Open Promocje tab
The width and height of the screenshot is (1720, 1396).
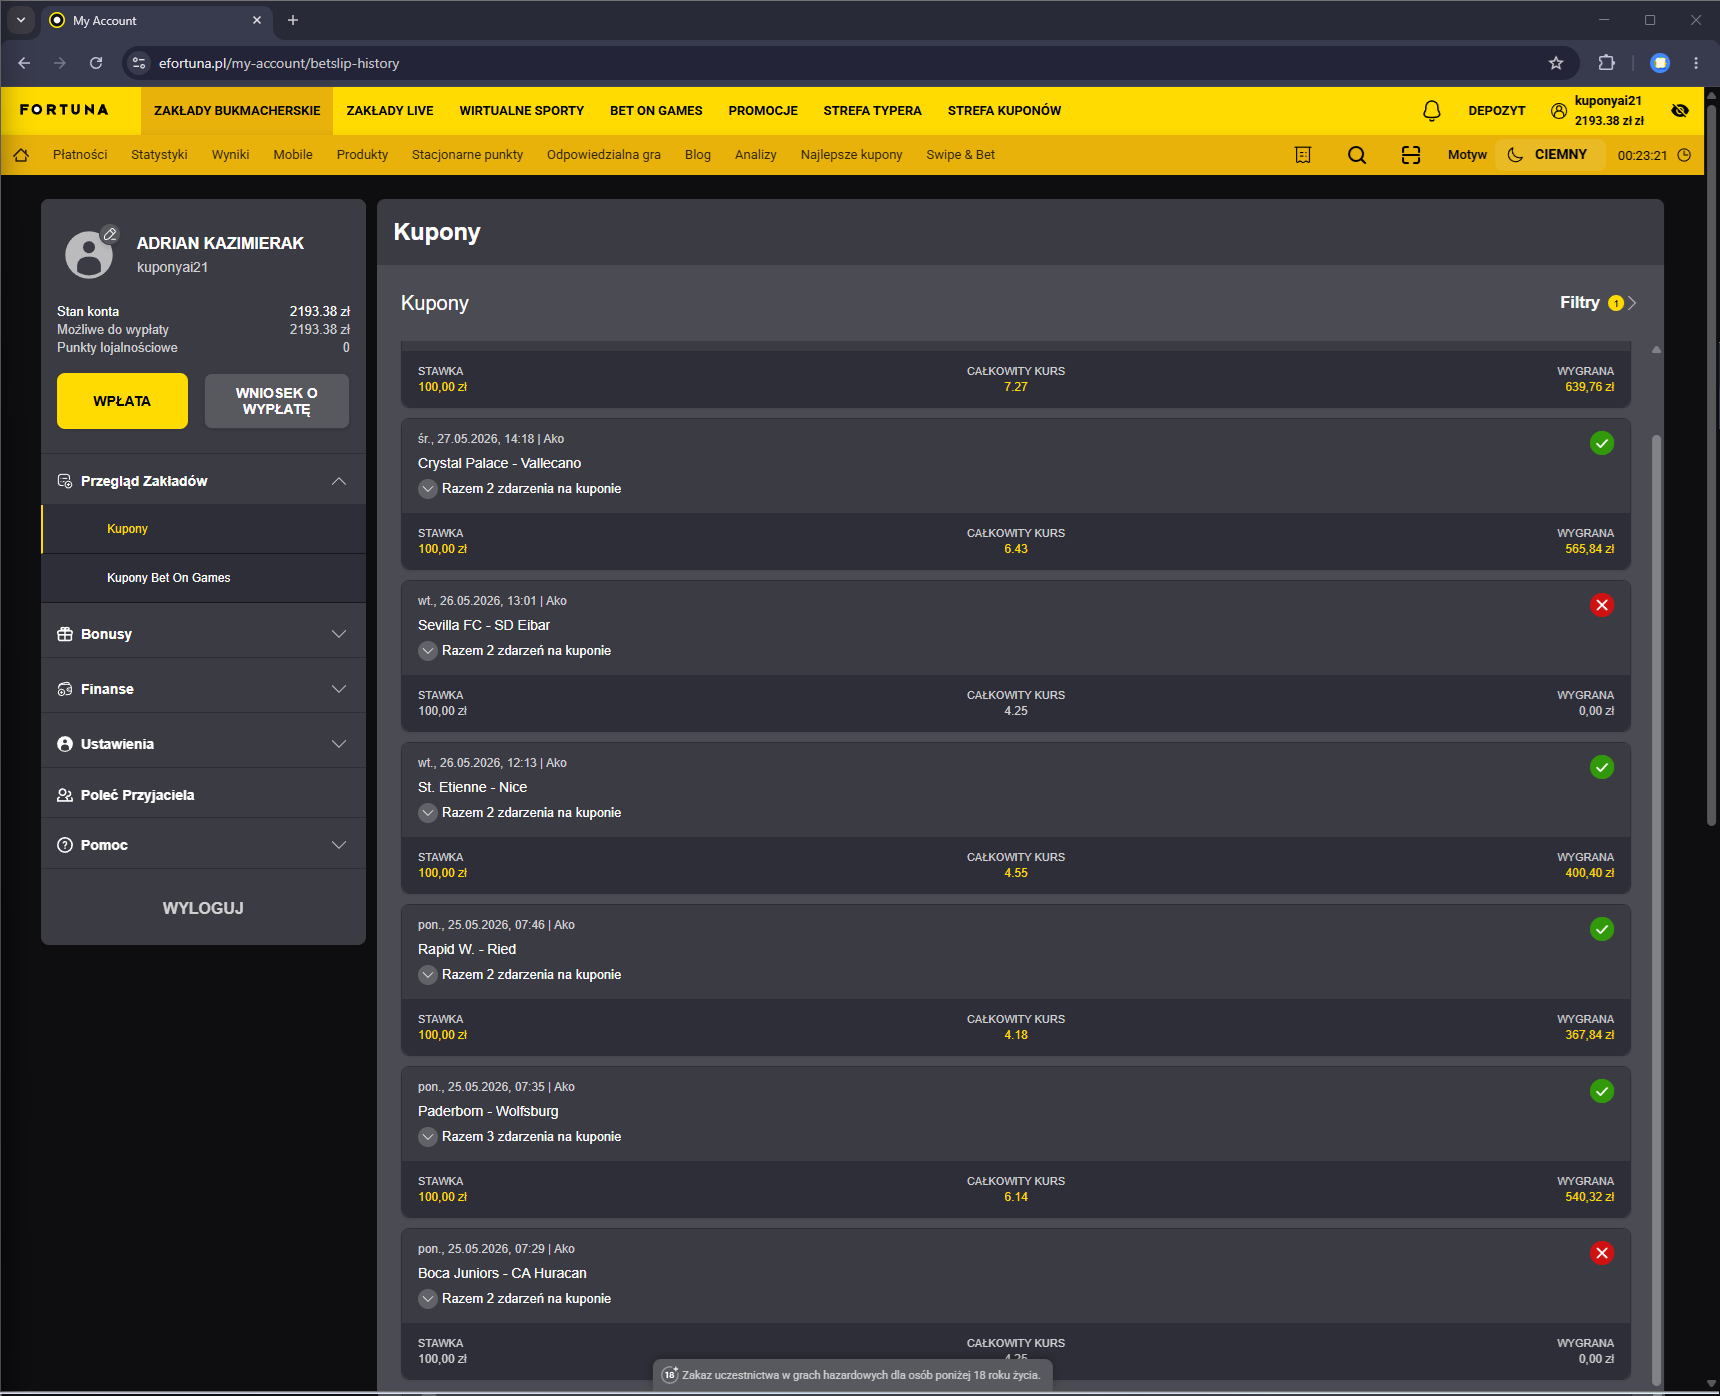(x=763, y=111)
